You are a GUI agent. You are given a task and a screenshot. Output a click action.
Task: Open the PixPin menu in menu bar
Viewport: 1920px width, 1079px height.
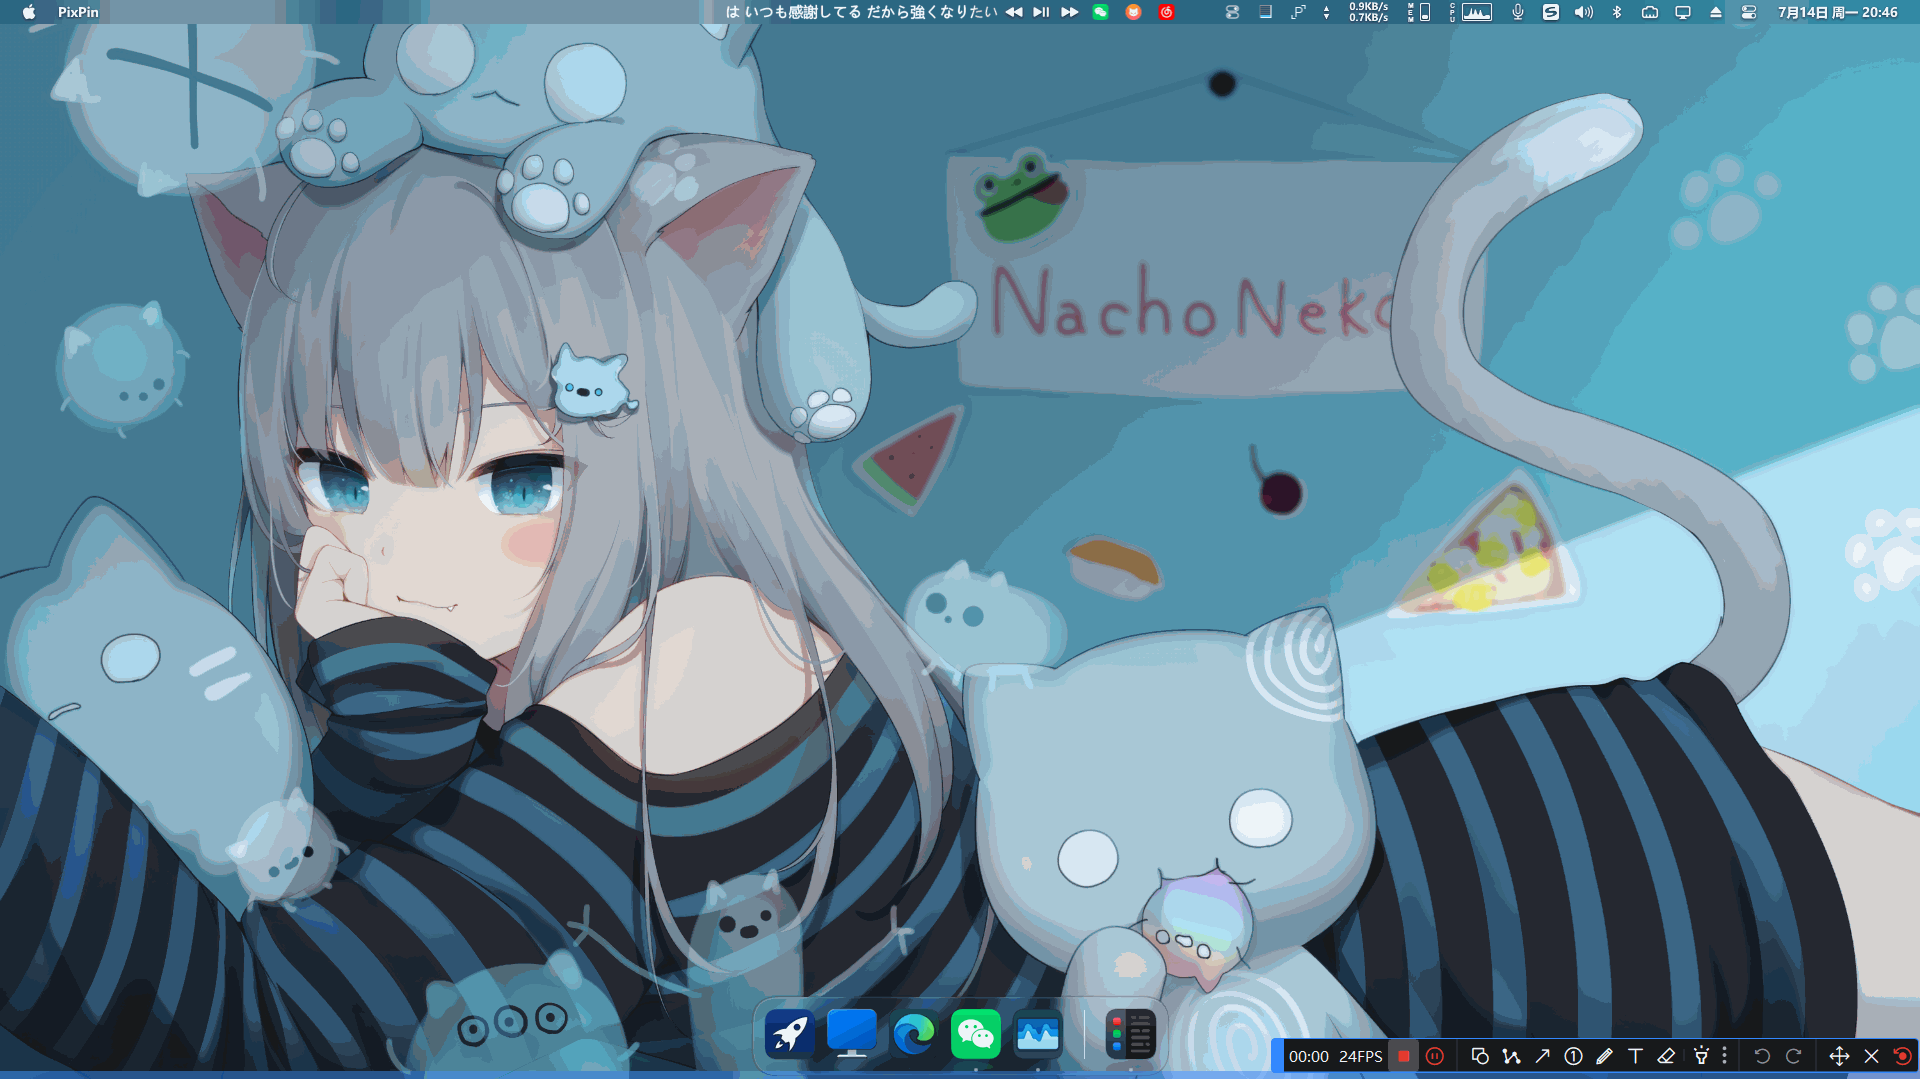(x=78, y=12)
